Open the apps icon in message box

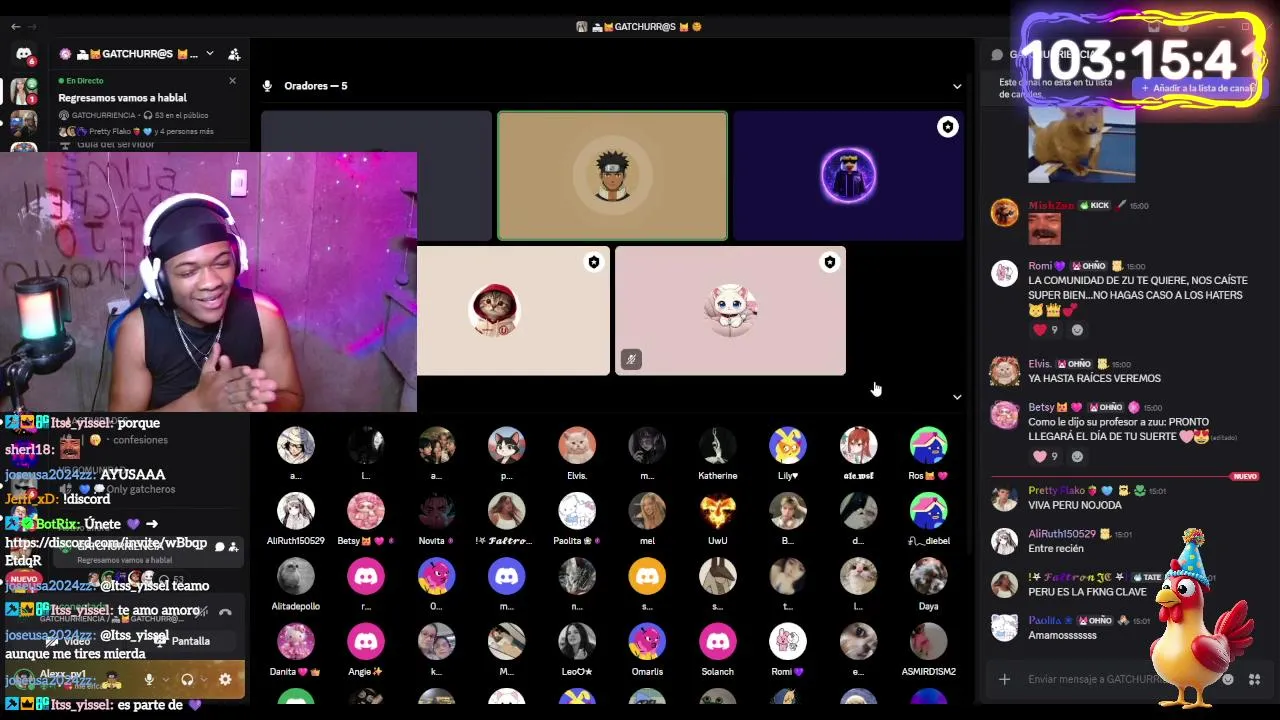click(x=1254, y=680)
